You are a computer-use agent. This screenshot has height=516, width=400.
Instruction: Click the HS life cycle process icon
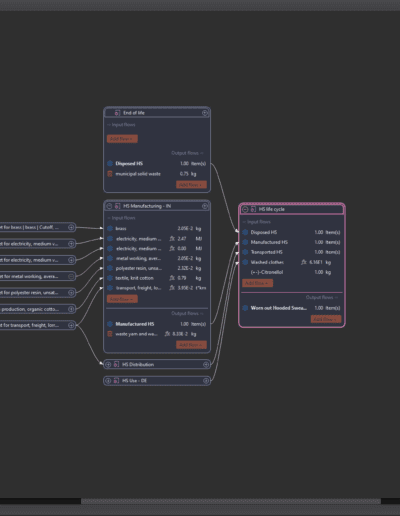click(253, 209)
